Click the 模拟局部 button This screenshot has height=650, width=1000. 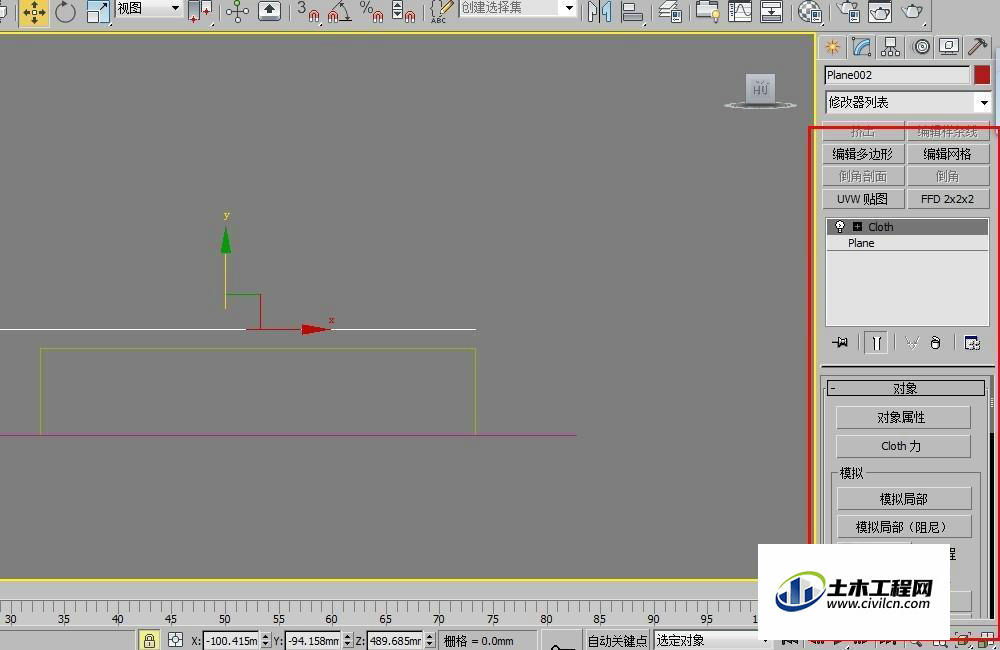coord(904,499)
